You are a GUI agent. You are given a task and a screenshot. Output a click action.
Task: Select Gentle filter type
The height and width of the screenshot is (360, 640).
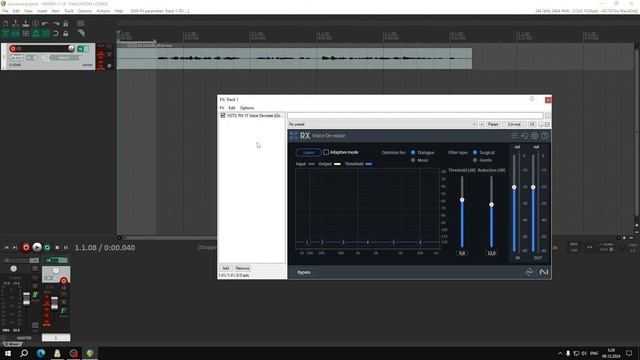tap(475, 160)
